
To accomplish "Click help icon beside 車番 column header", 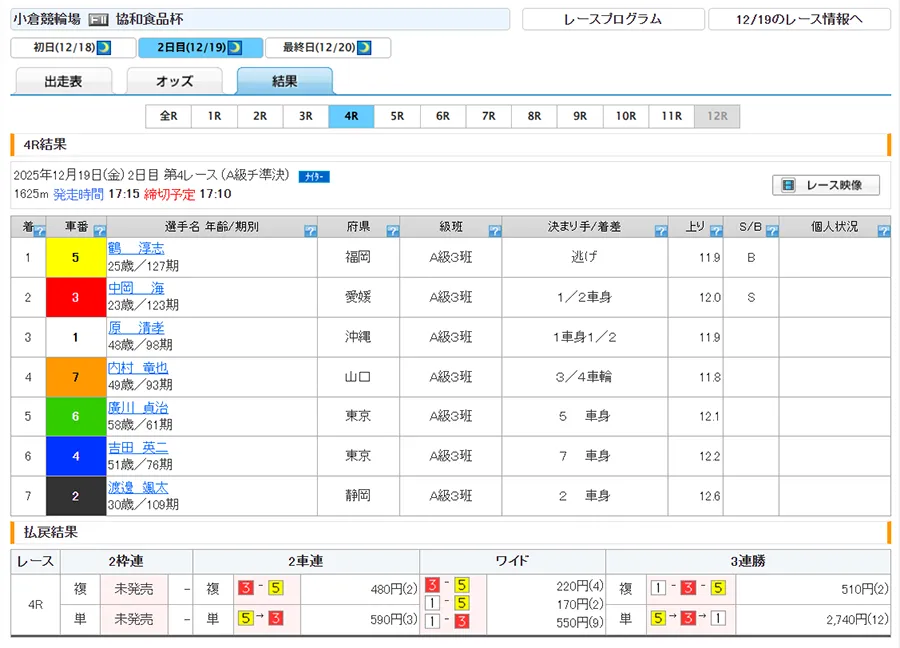I will (x=100, y=231).
